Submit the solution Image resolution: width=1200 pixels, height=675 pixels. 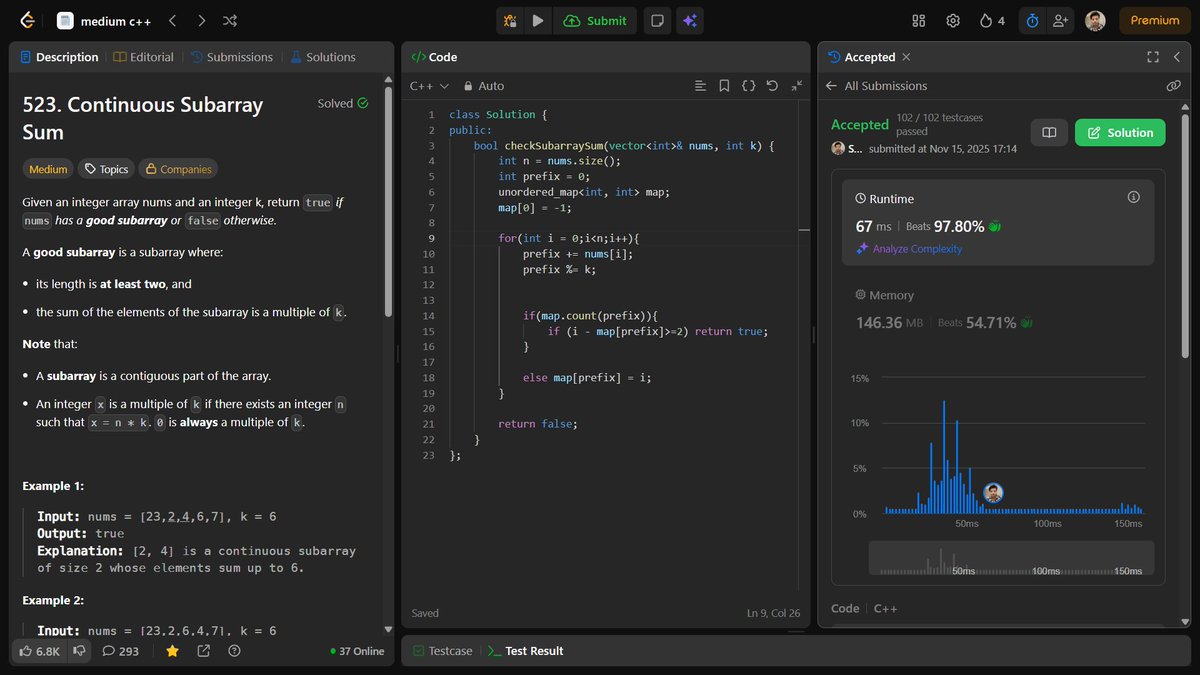point(595,20)
